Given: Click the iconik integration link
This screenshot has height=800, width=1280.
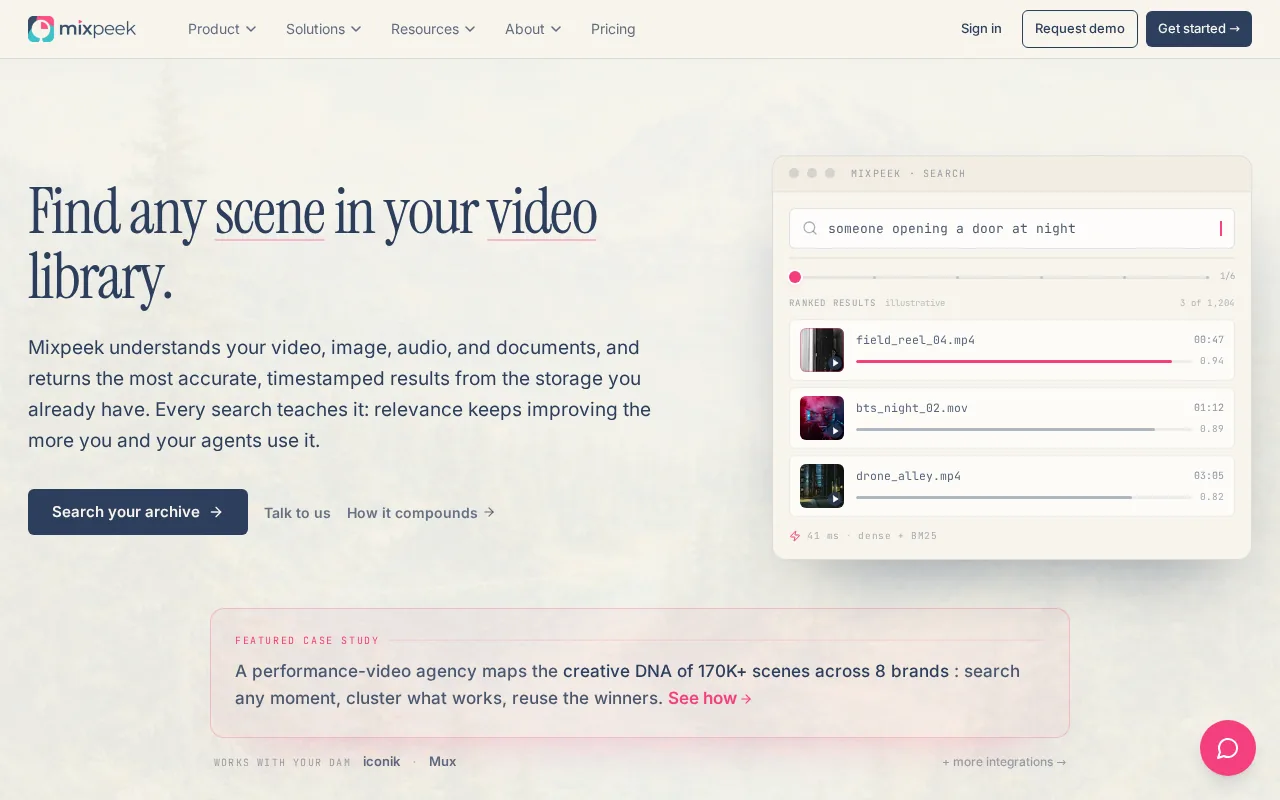Looking at the screenshot, I should coord(381,761).
